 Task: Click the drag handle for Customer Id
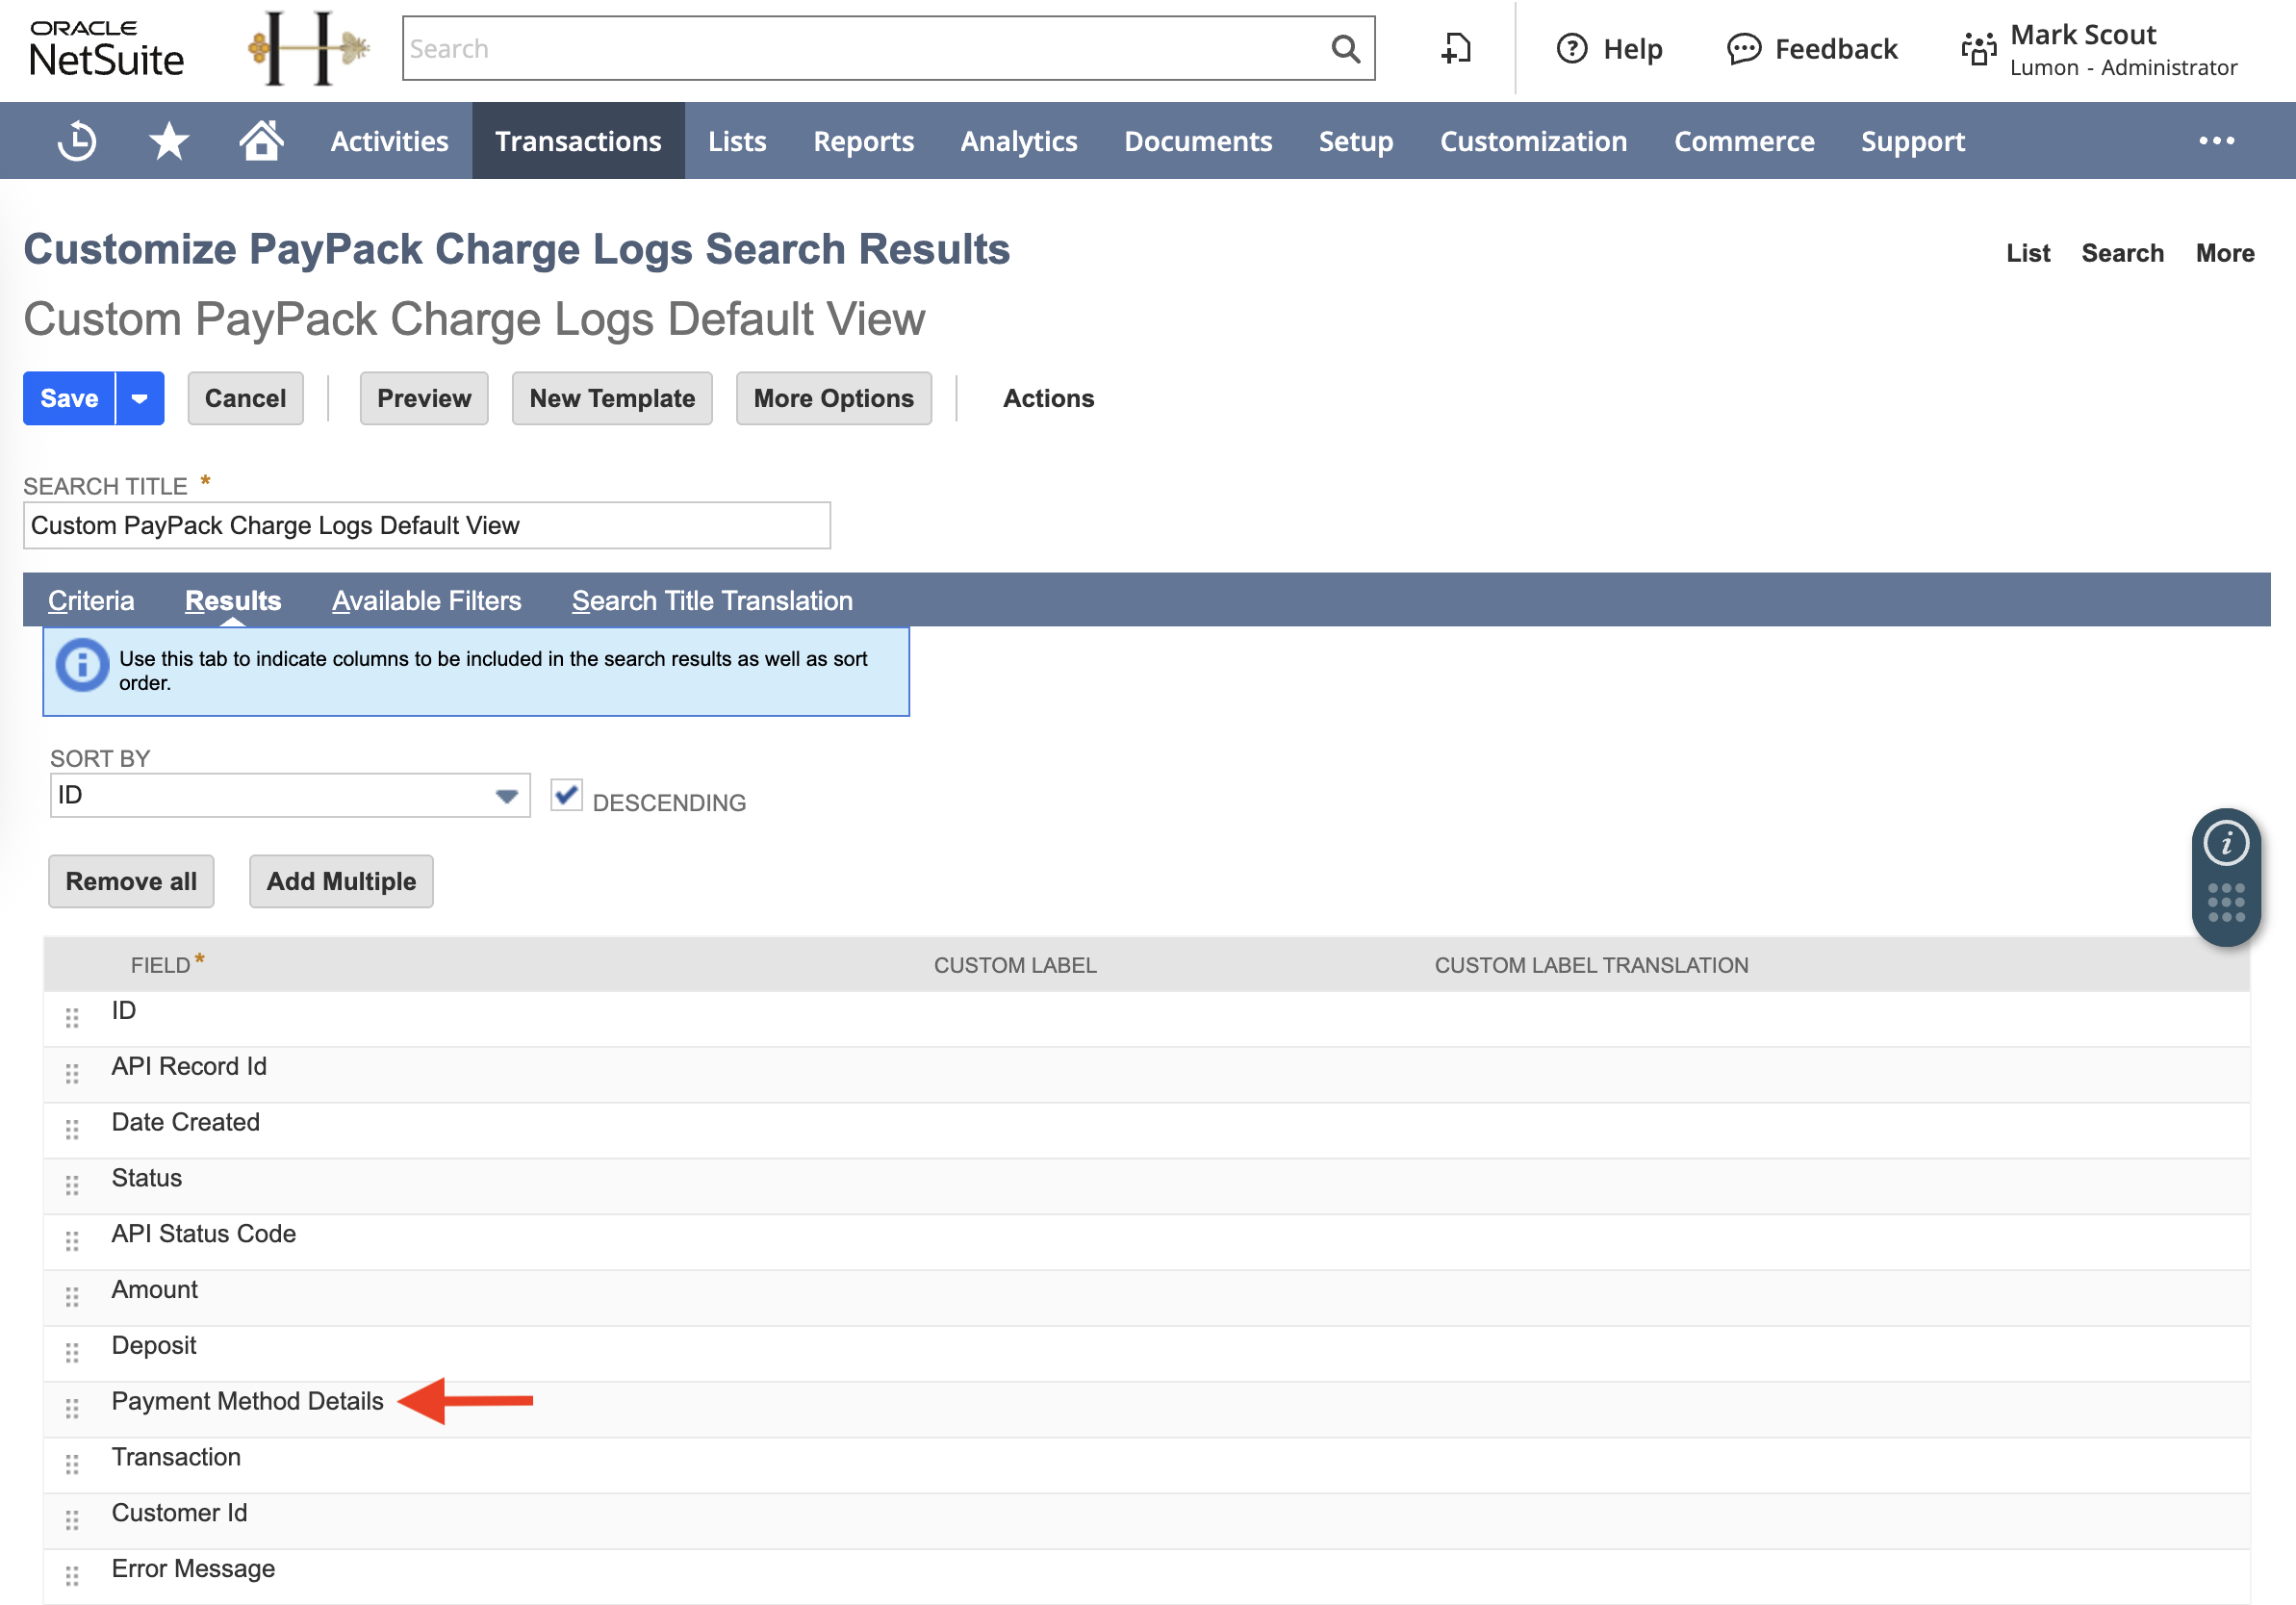(72, 1521)
